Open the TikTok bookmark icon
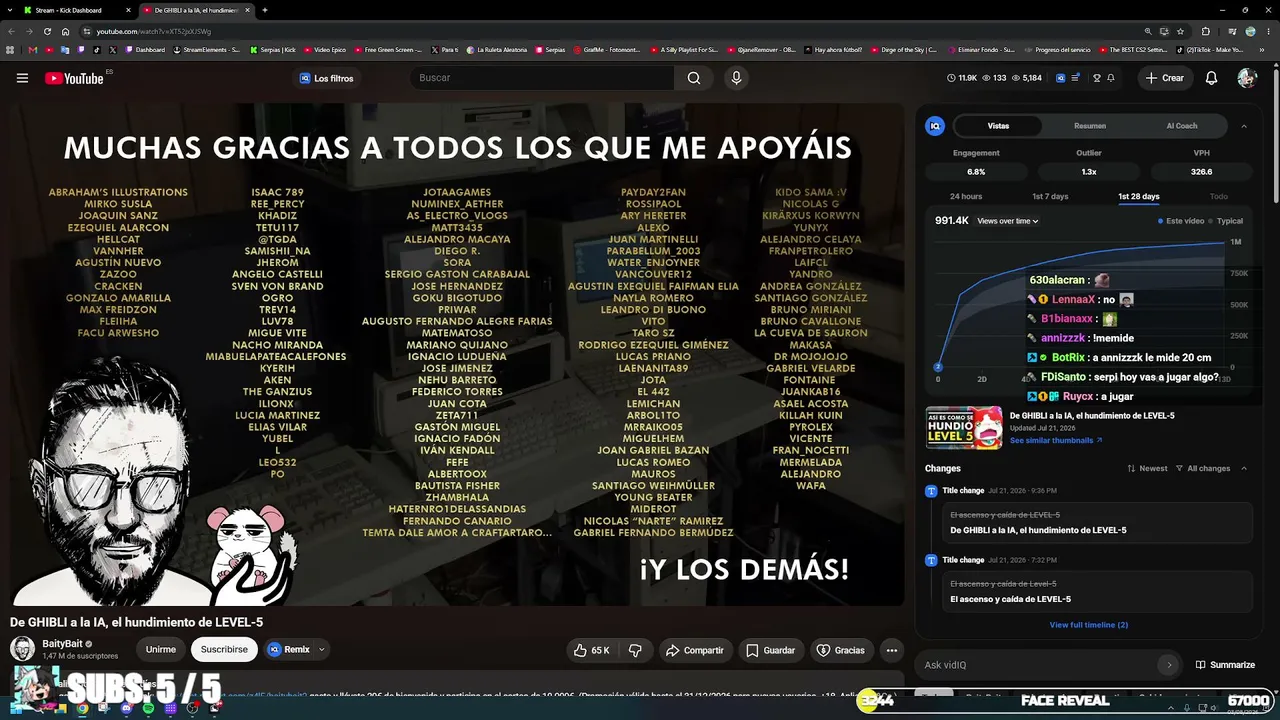The width and height of the screenshot is (1280, 720). click(97, 50)
